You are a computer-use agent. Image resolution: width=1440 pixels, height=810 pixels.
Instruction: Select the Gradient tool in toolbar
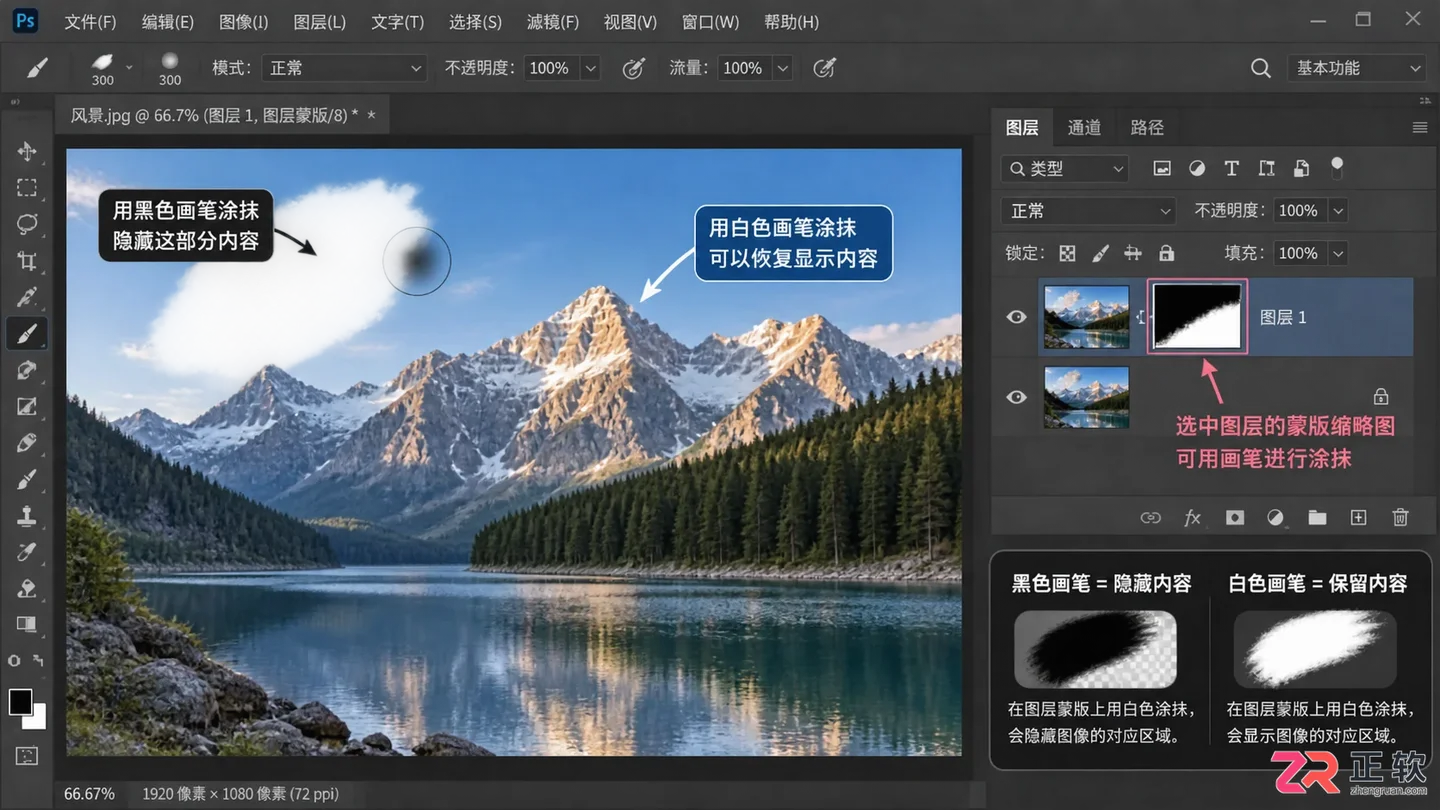pyautogui.click(x=27, y=625)
